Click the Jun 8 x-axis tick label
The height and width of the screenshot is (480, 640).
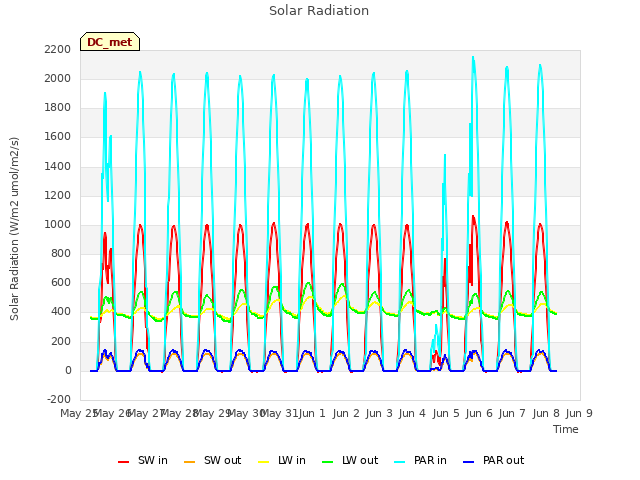546,413
